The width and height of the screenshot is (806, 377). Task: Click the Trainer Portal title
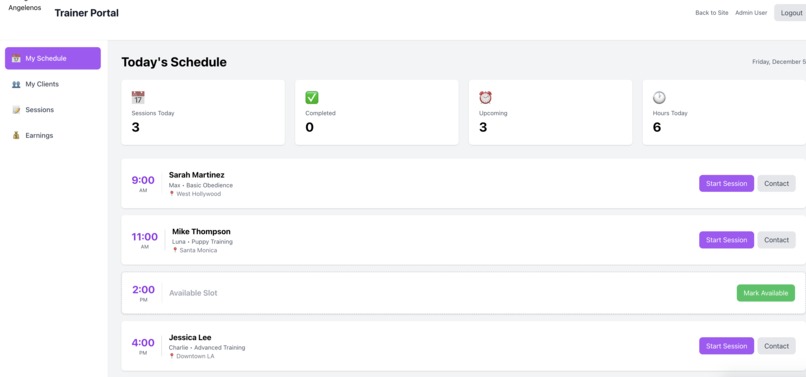[86, 13]
